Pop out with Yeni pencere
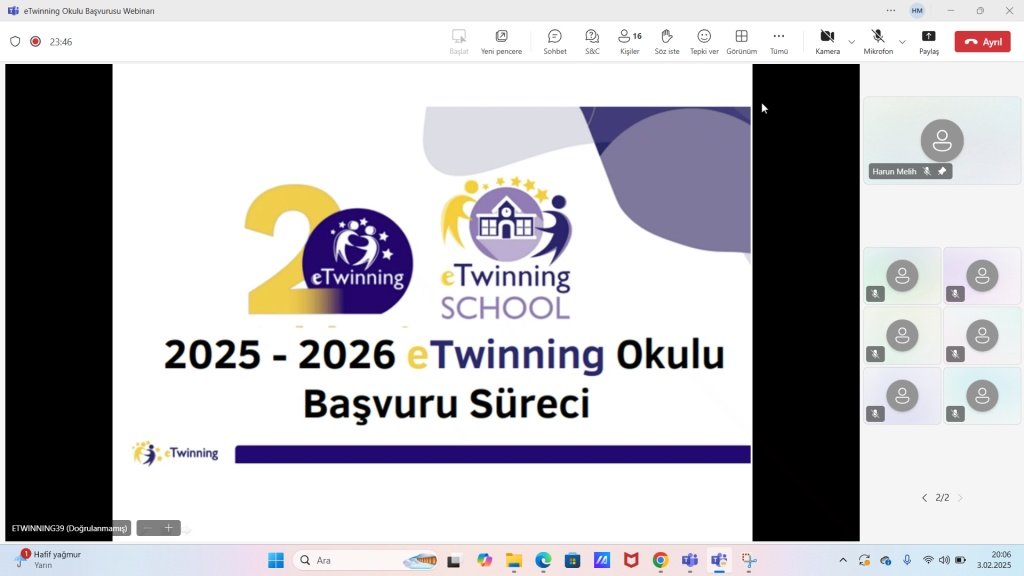The width and height of the screenshot is (1024, 576). [x=501, y=42]
